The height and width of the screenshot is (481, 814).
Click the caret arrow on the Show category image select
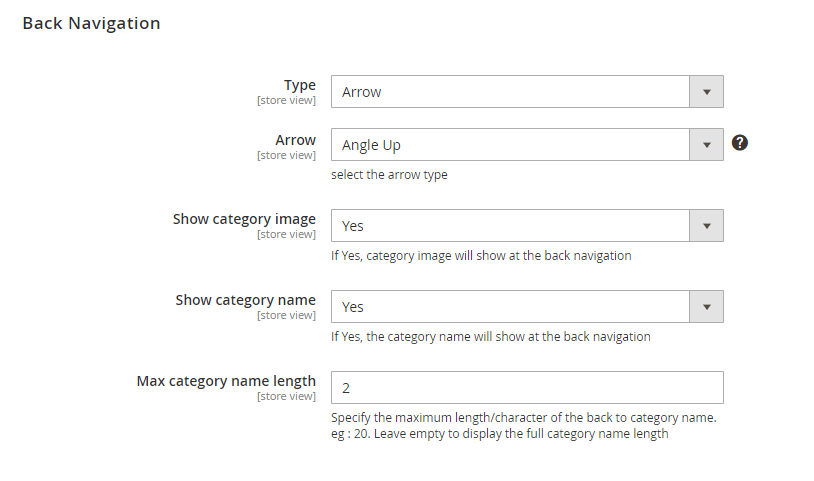(x=707, y=226)
